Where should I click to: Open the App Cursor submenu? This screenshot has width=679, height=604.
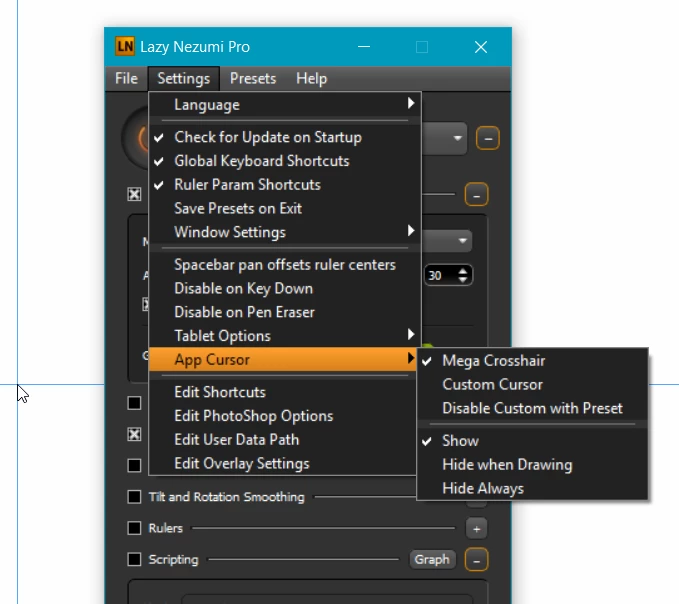(283, 359)
